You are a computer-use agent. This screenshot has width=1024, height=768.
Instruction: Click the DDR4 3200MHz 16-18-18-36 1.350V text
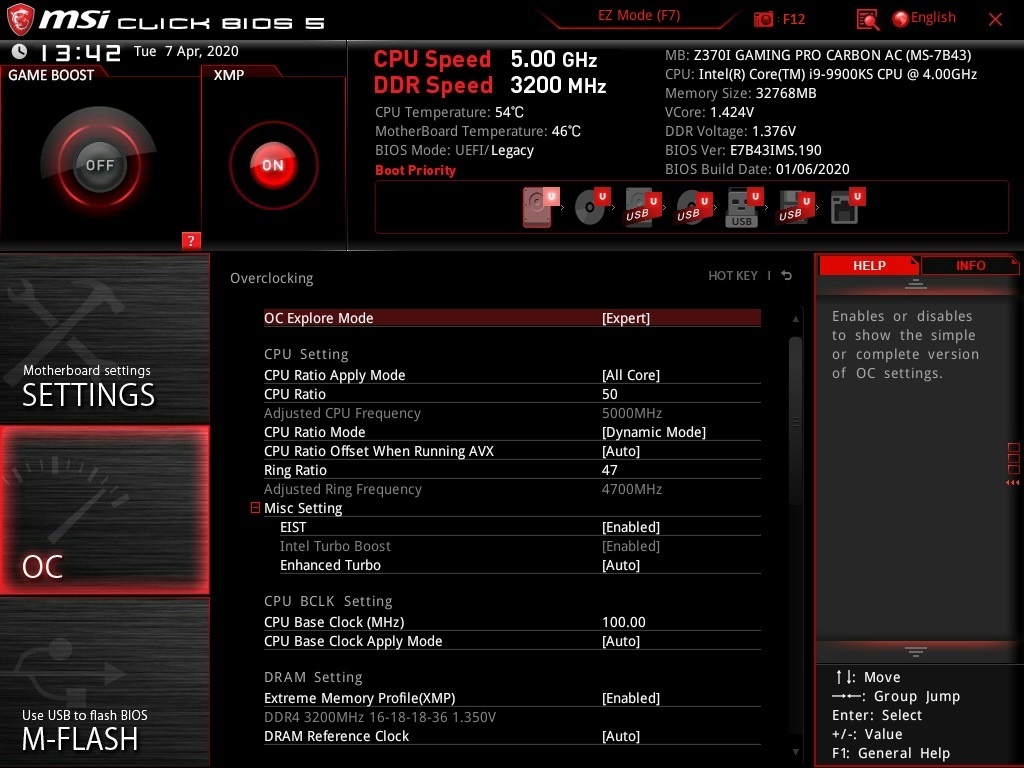379,716
